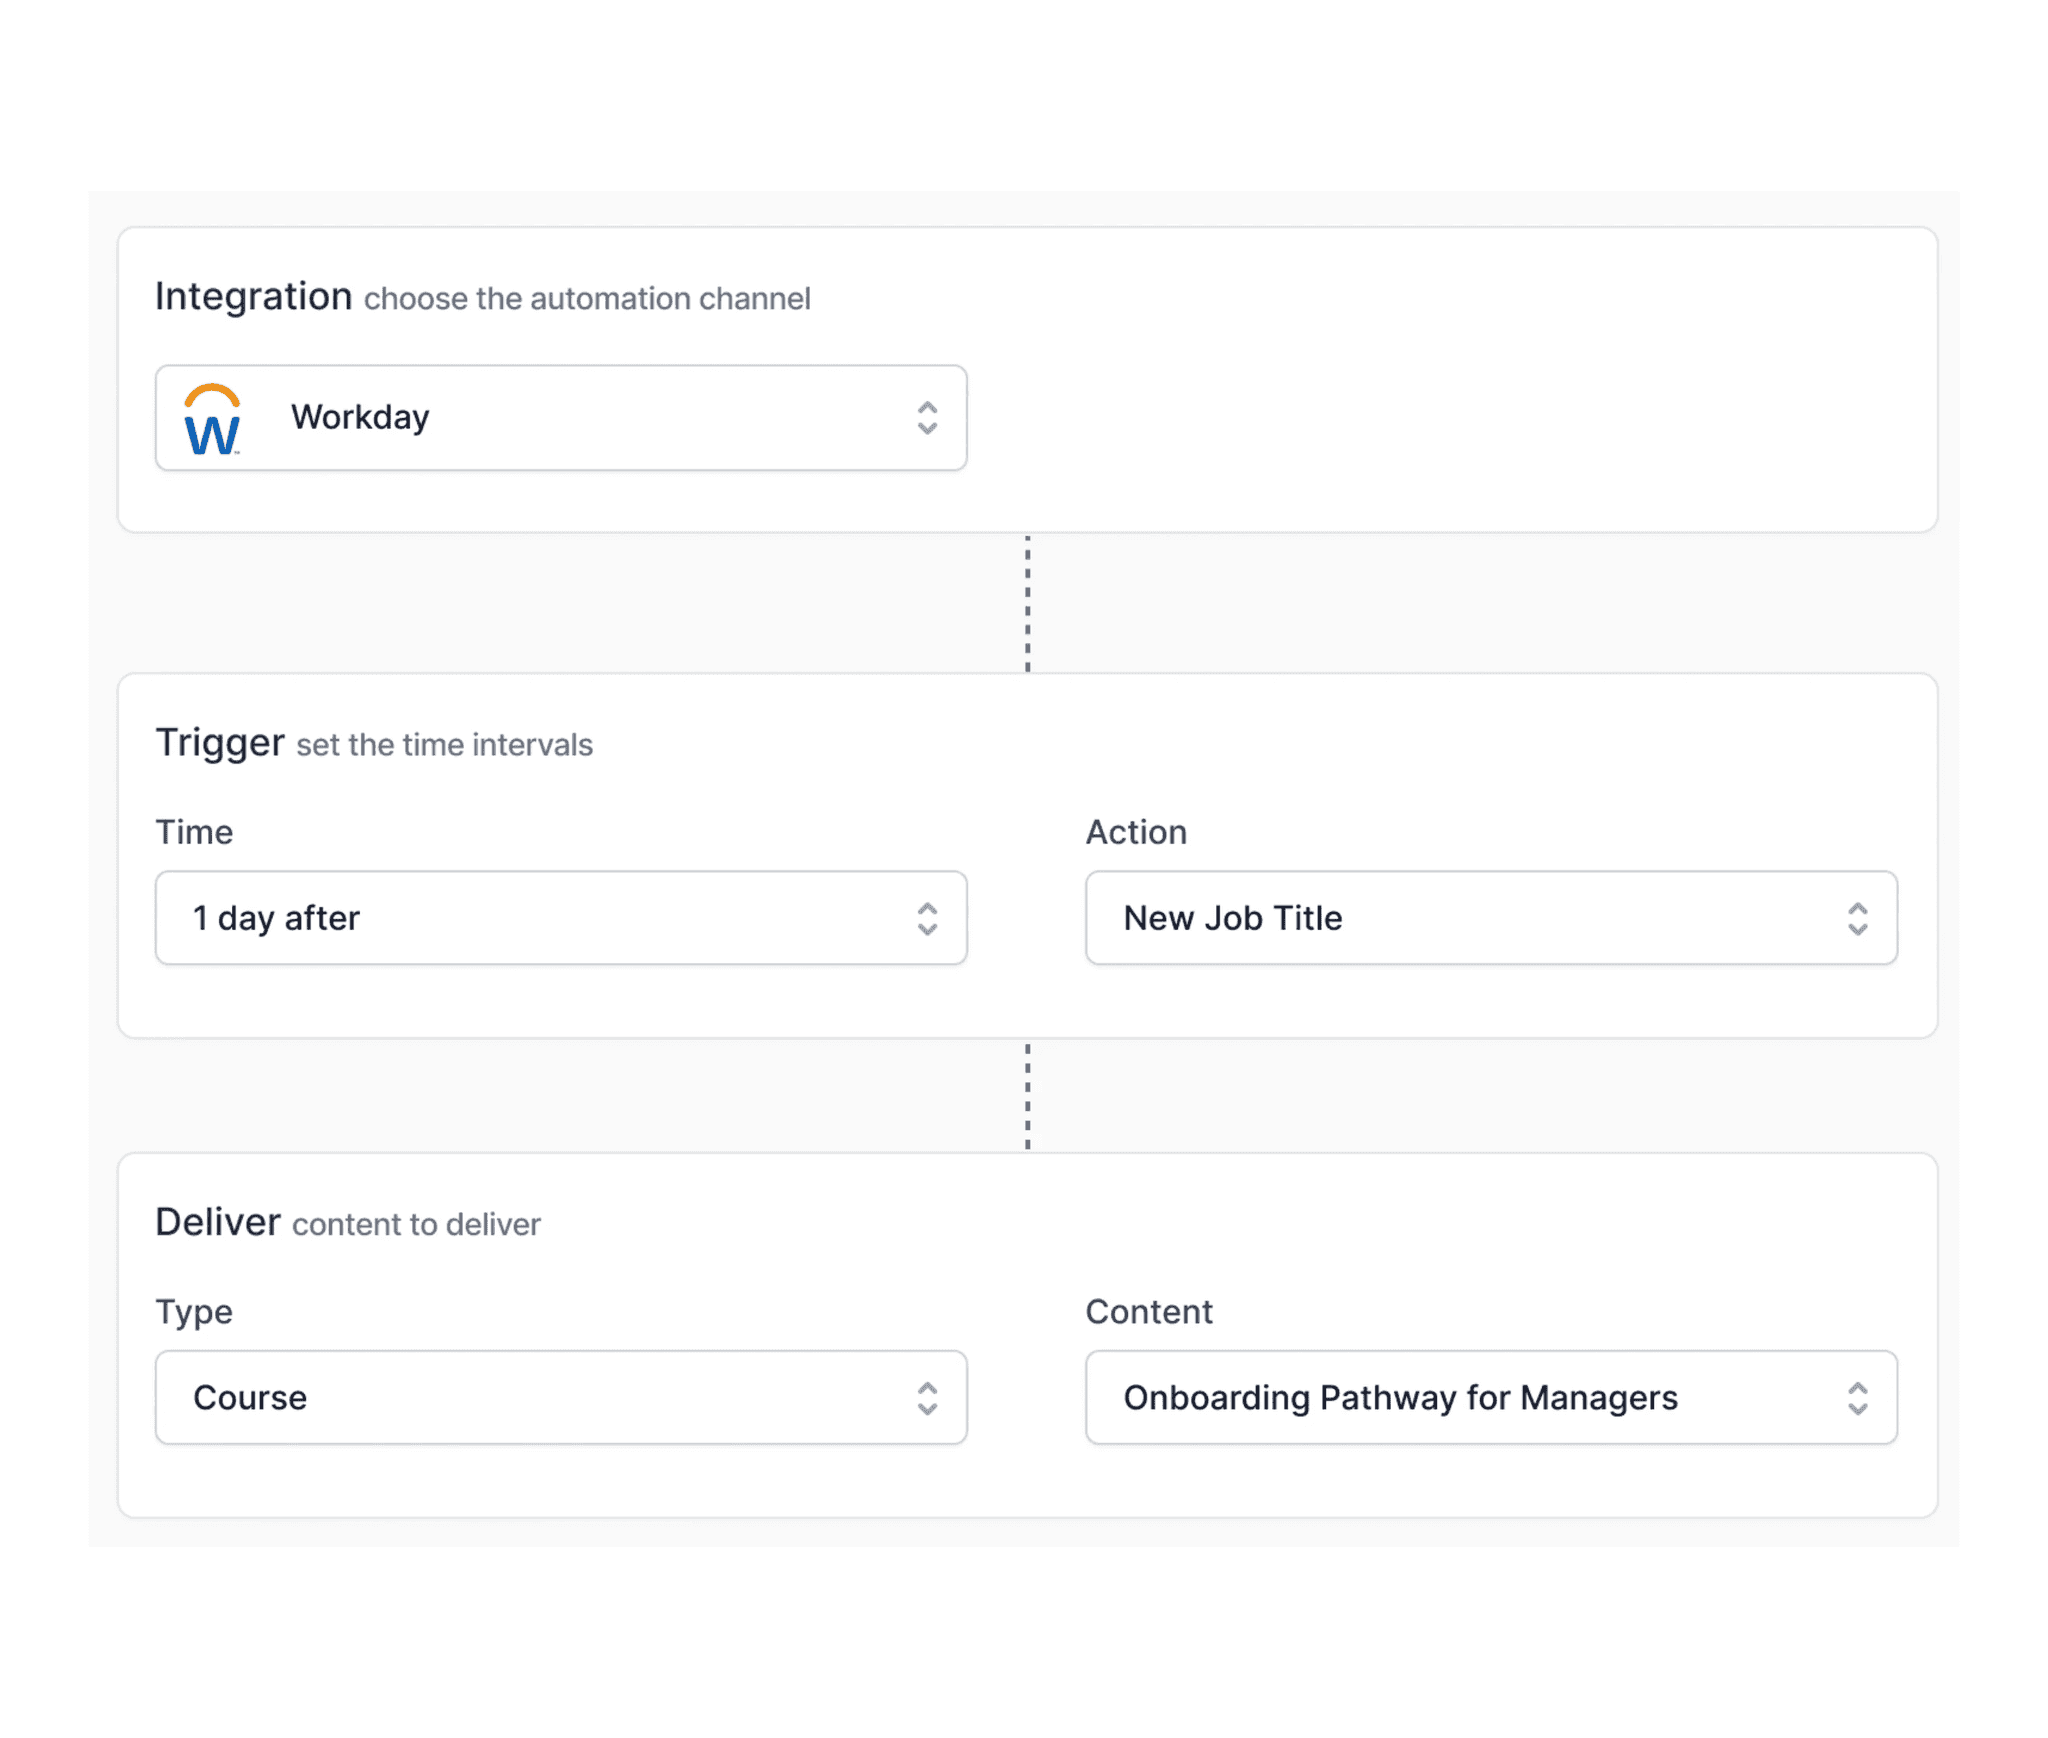Click the Trigger section heading

point(220,743)
